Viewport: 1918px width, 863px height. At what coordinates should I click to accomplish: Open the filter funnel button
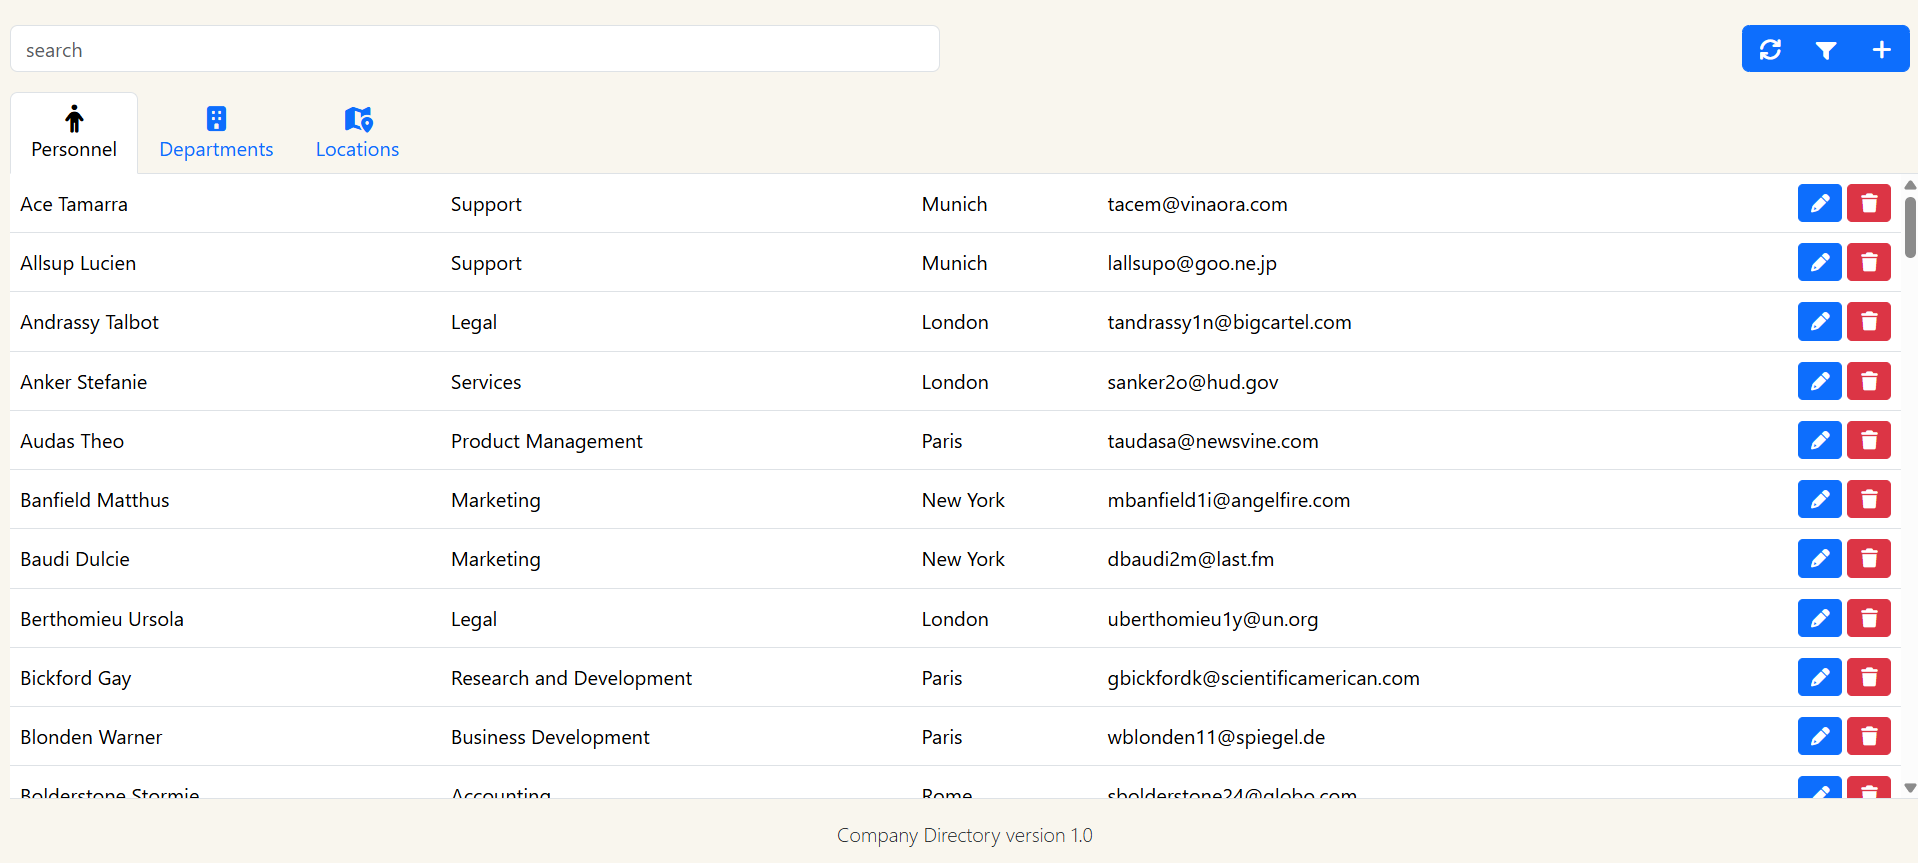pos(1825,49)
